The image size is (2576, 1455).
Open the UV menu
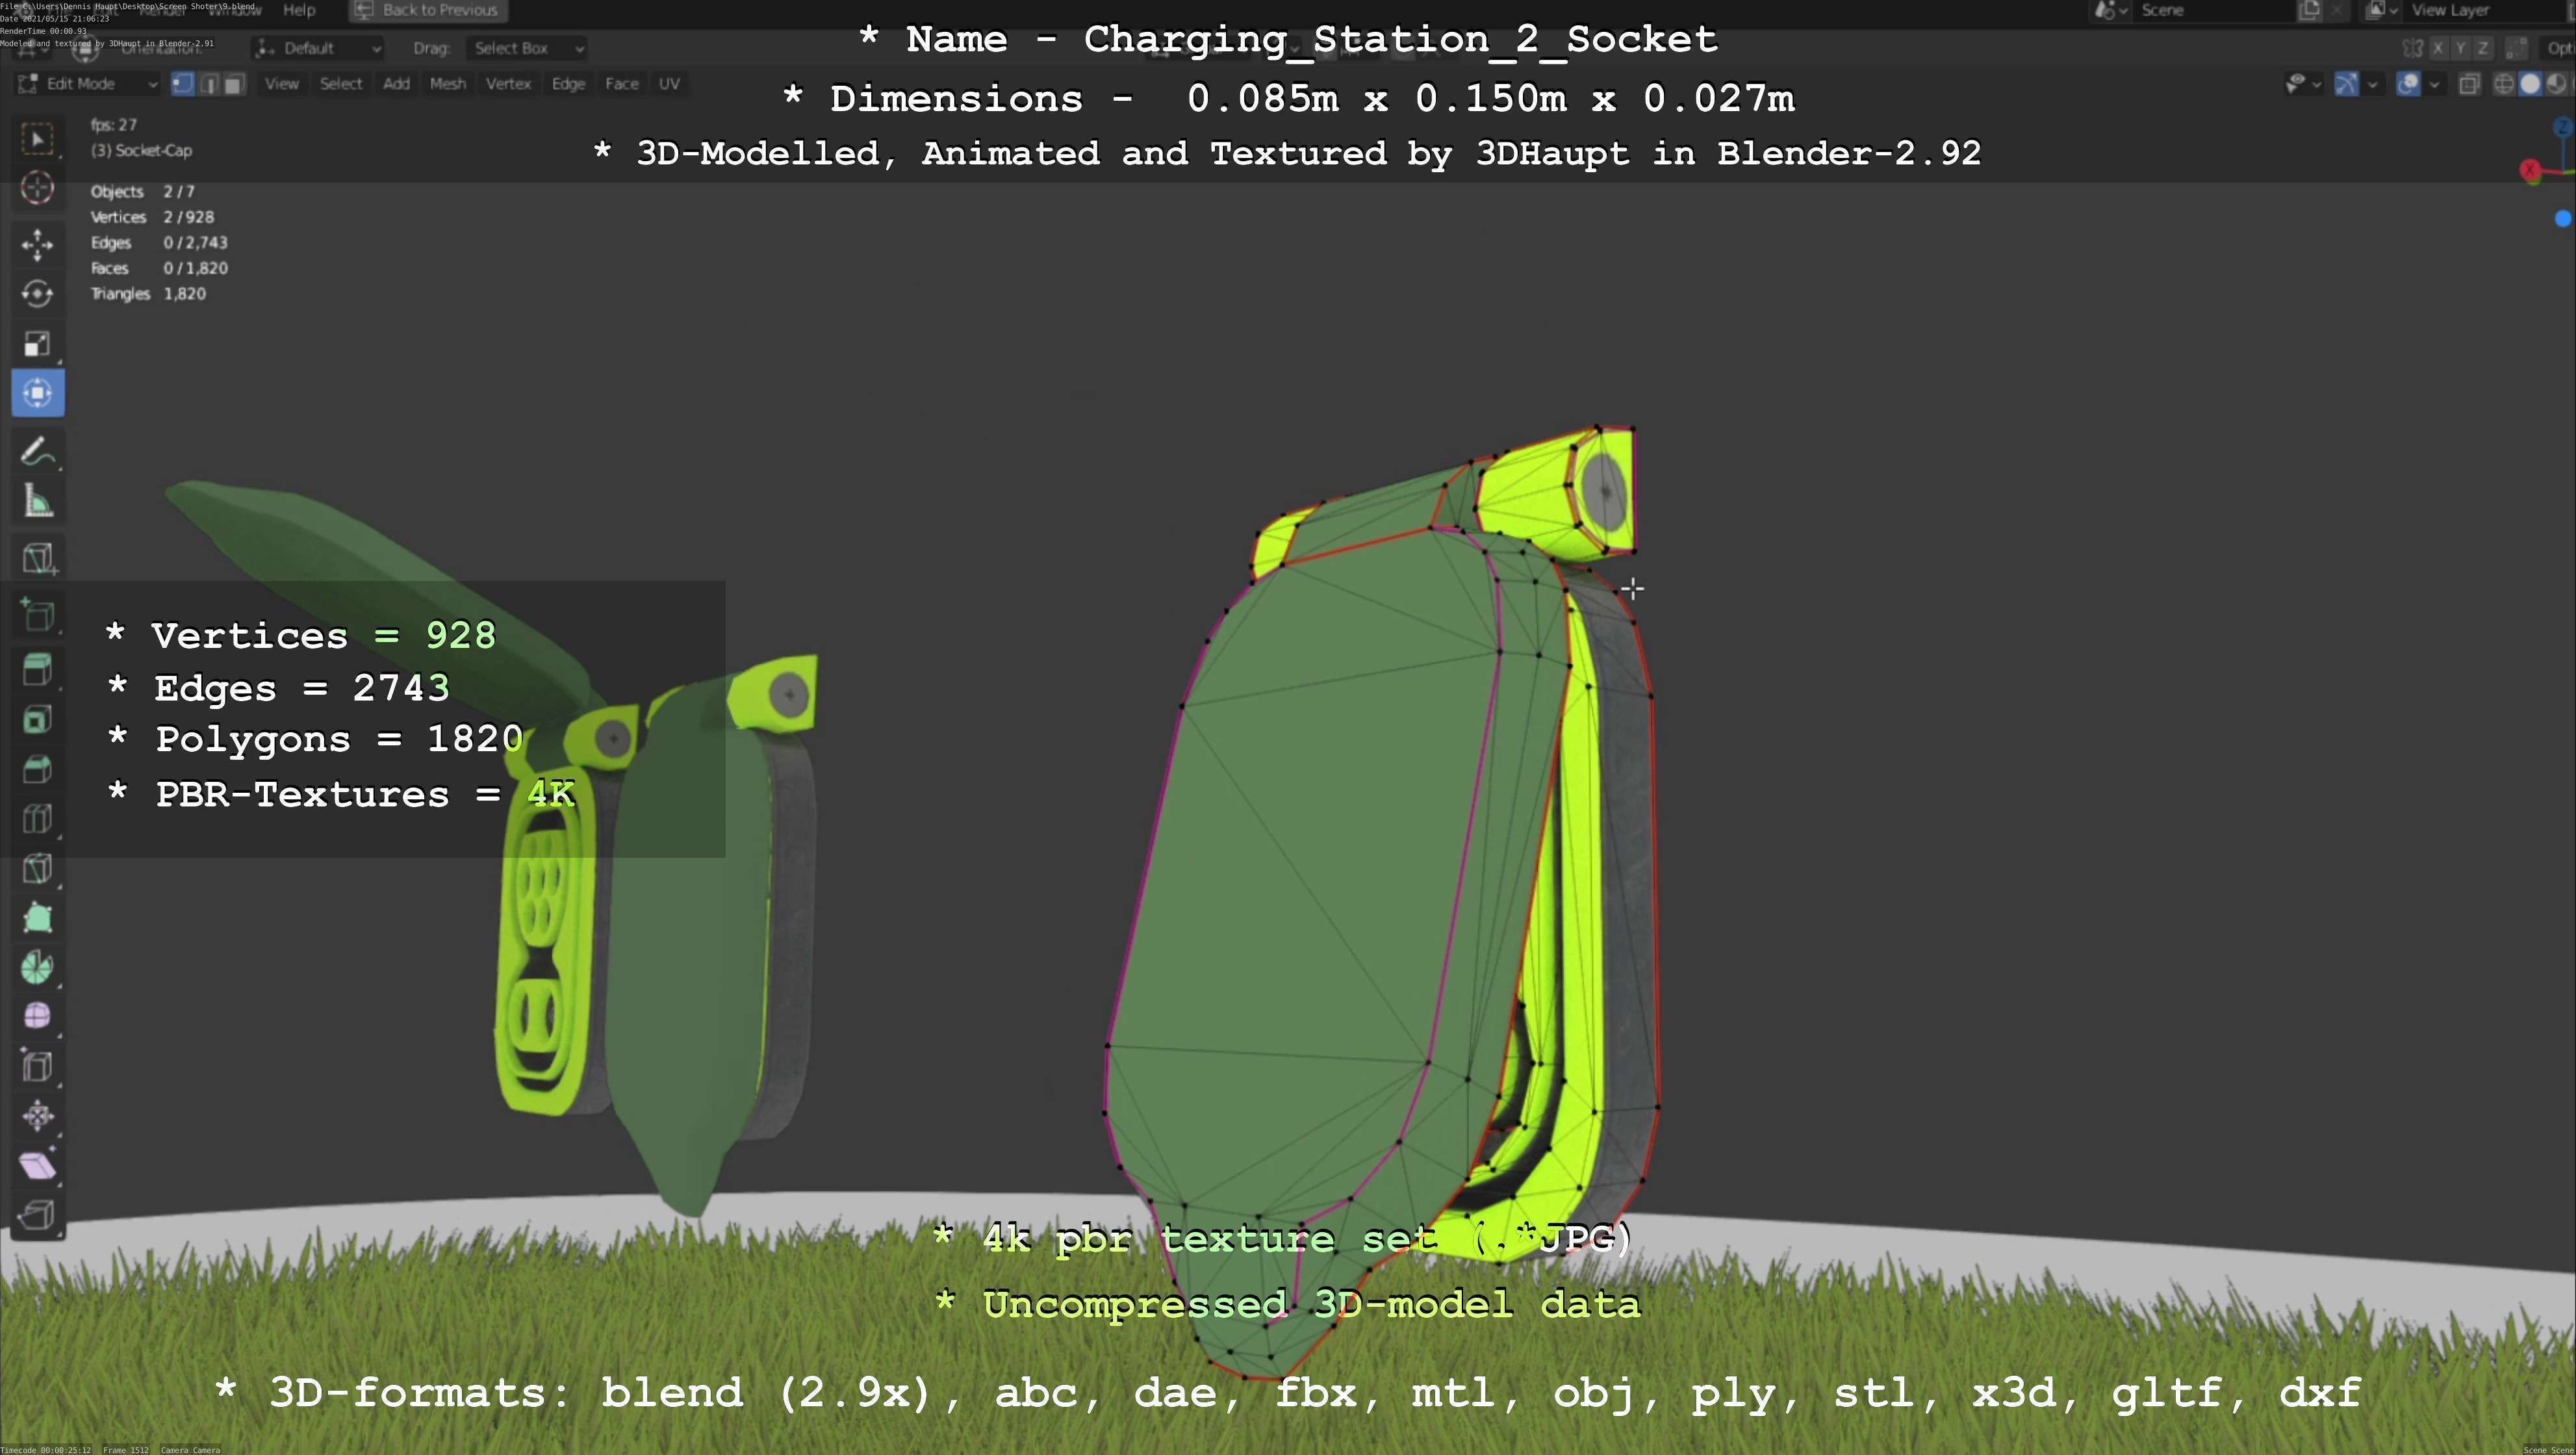pyautogui.click(x=669, y=84)
